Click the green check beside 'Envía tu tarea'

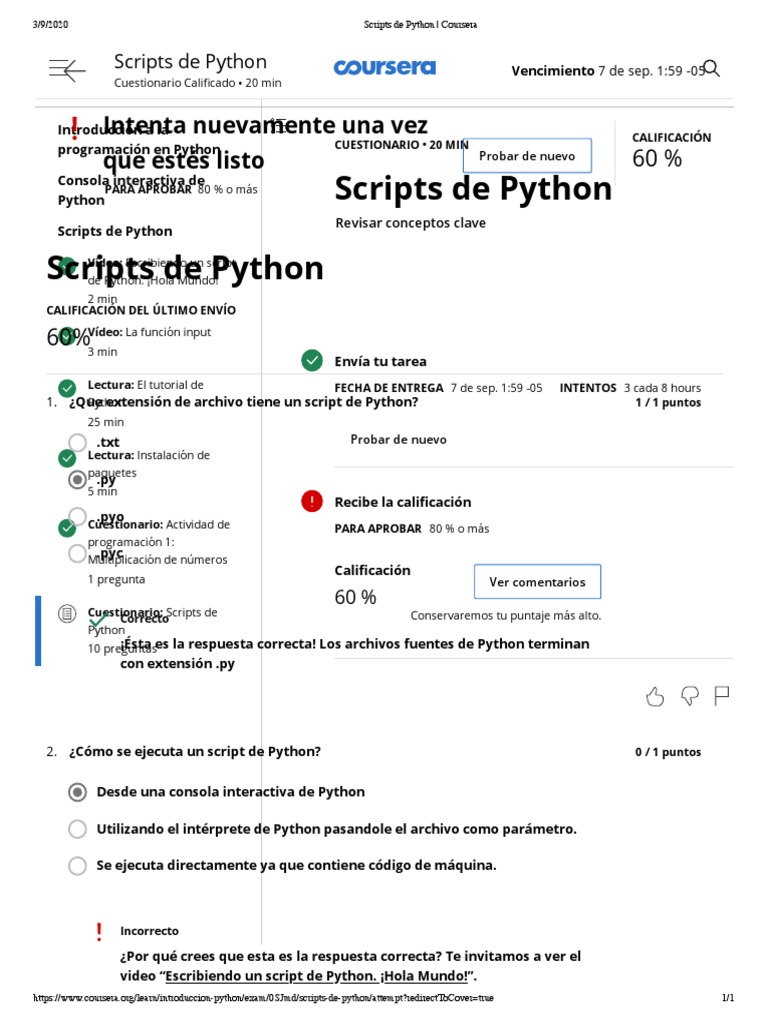coord(312,361)
